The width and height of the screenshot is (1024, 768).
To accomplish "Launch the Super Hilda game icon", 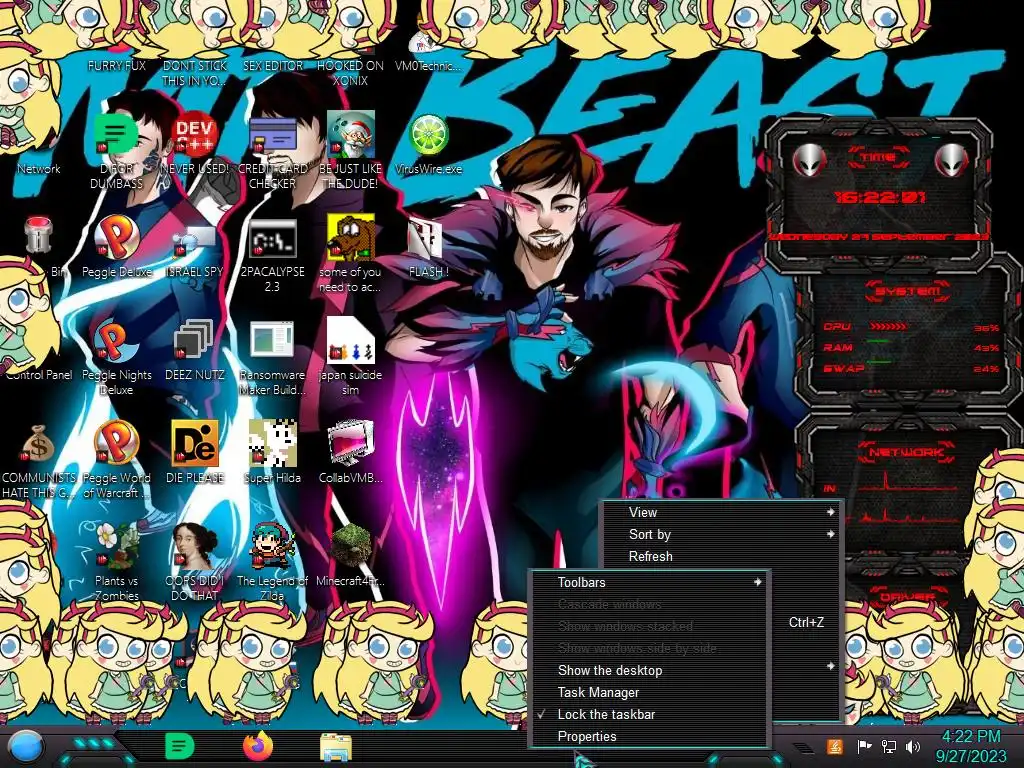I will coord(272,444).
